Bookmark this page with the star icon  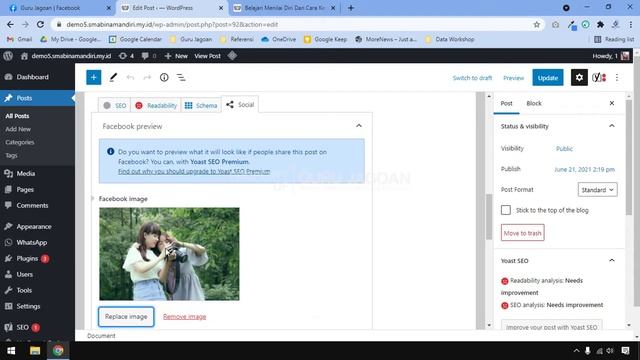tap(537, 24)
